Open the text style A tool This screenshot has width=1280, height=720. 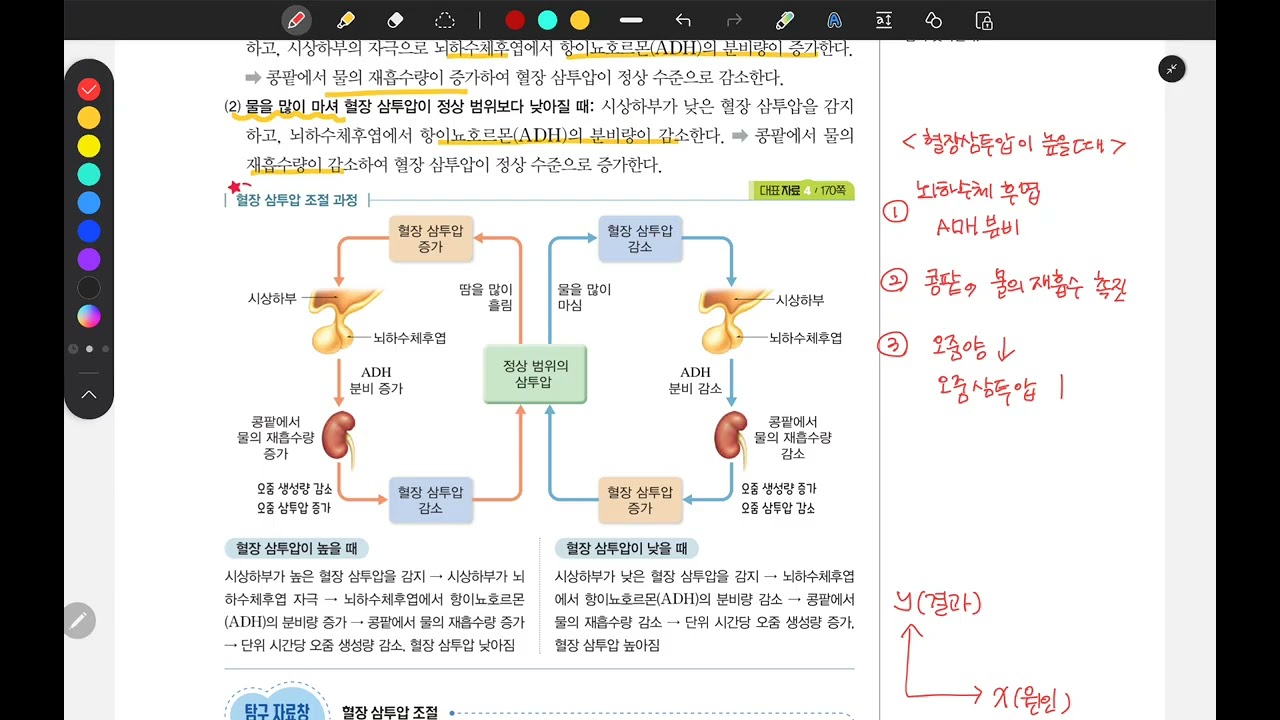pos(834,20)
